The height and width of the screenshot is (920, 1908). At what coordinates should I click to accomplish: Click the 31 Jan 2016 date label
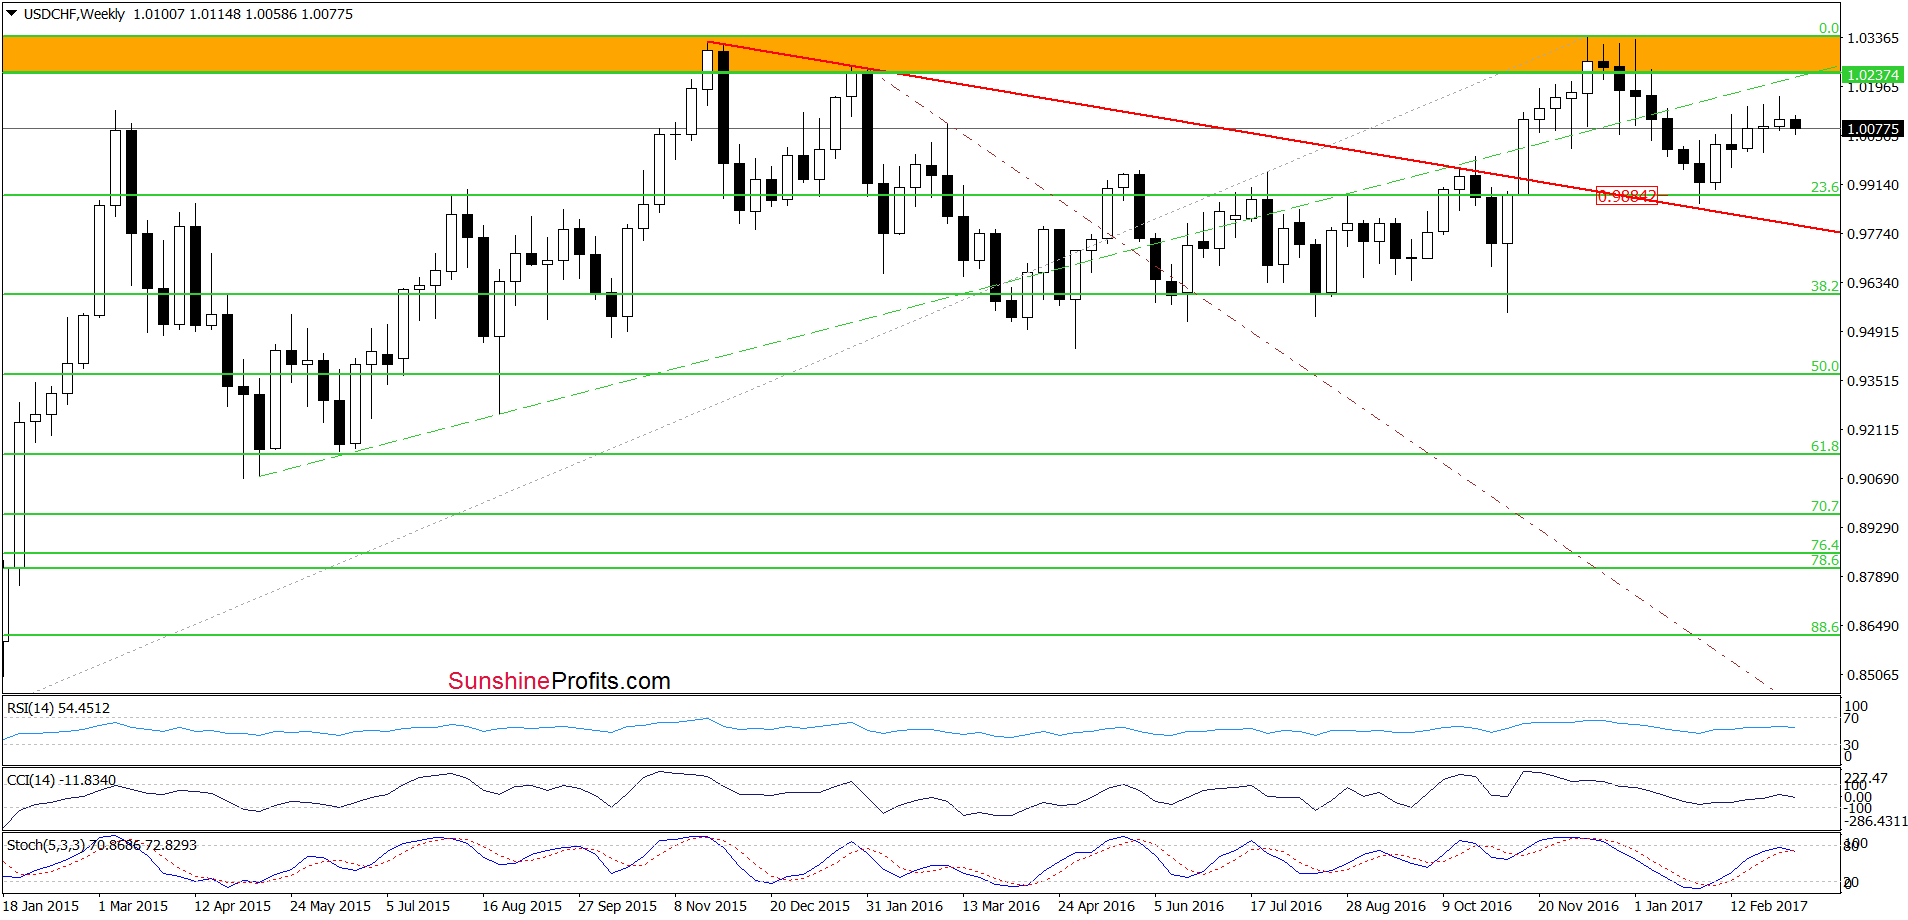[904, 906]
